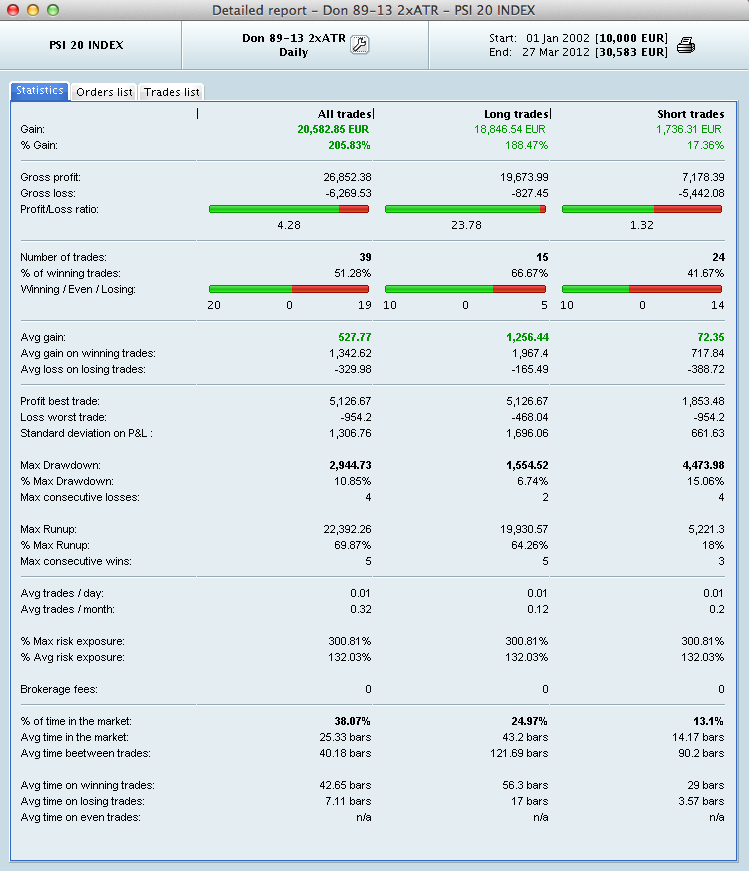Select the Statistics tab

pos(39,91)
